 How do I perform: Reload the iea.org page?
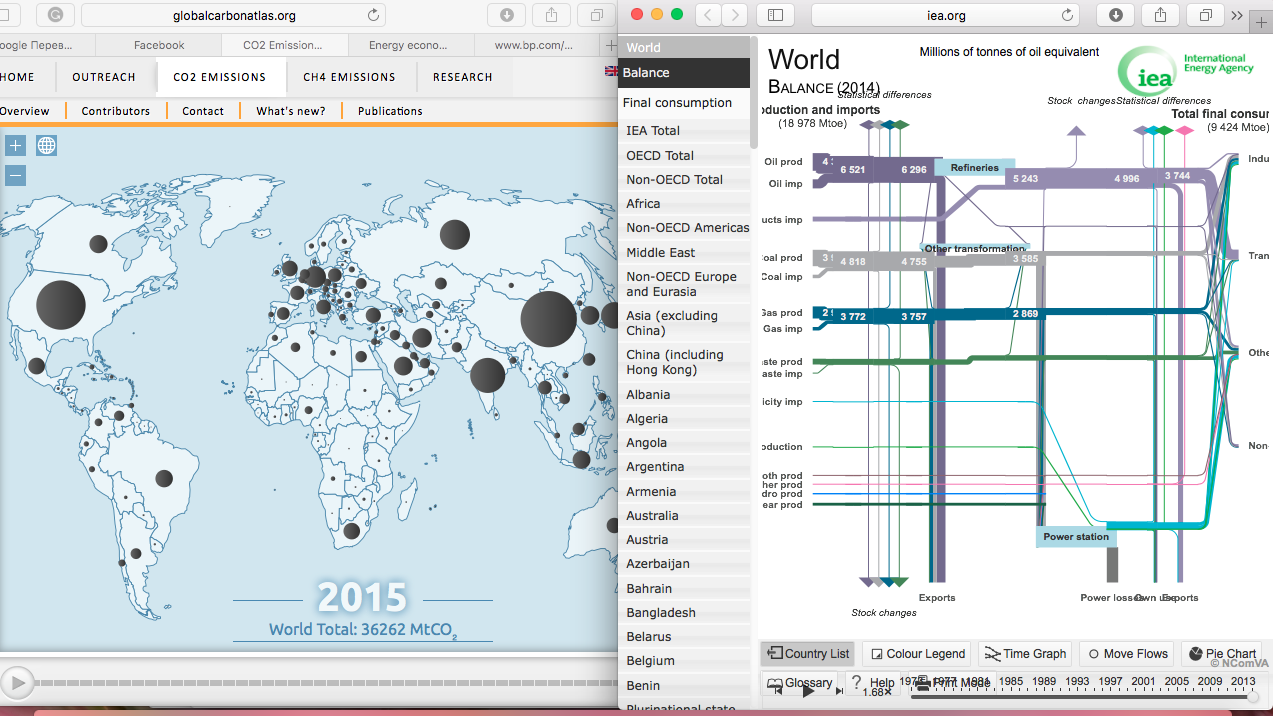(1068, 15)
